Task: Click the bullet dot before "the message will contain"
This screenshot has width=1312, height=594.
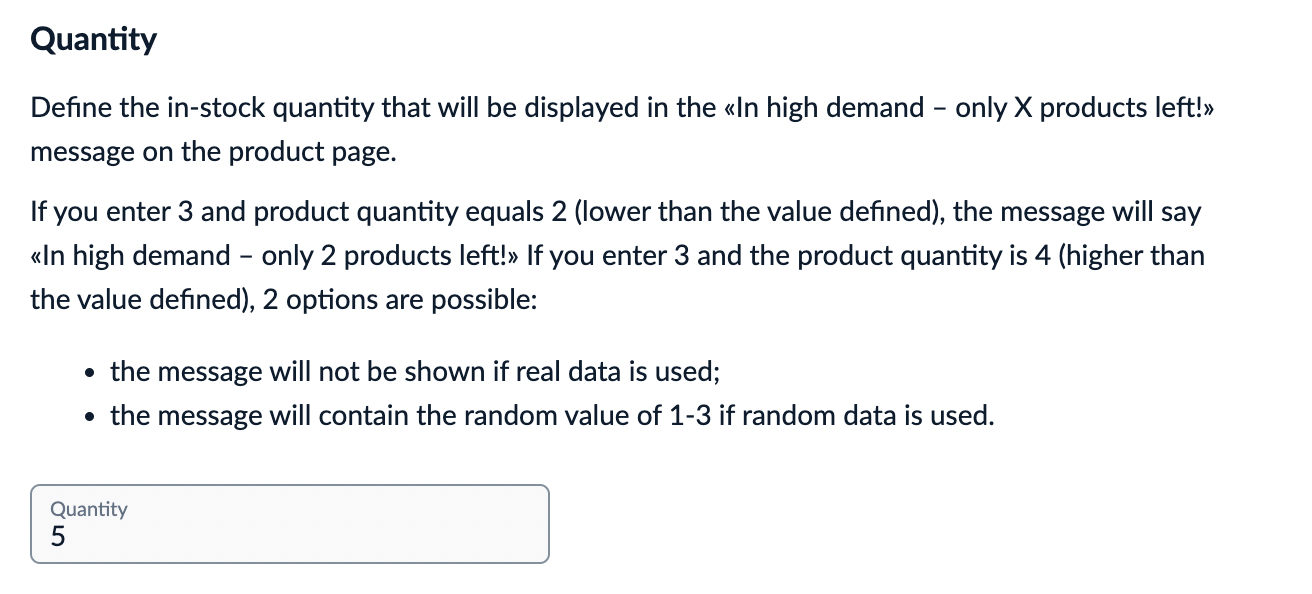Action: [x=90, y=417]
